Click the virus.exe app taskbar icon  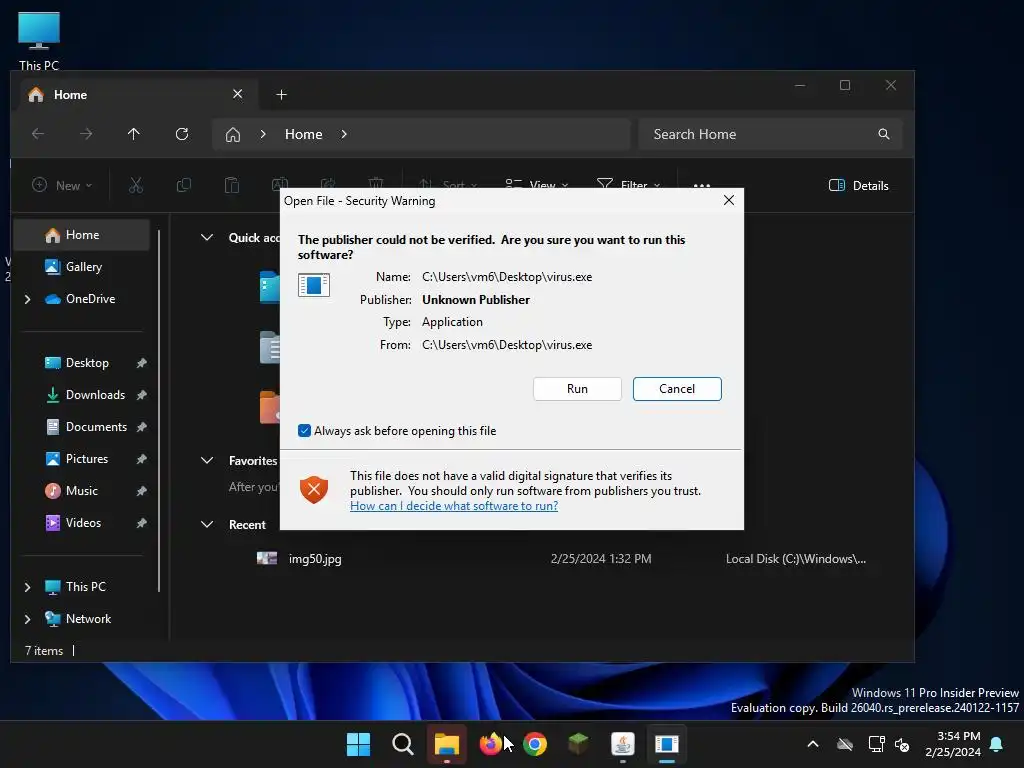pyautogui.click(x=667, y=744)
